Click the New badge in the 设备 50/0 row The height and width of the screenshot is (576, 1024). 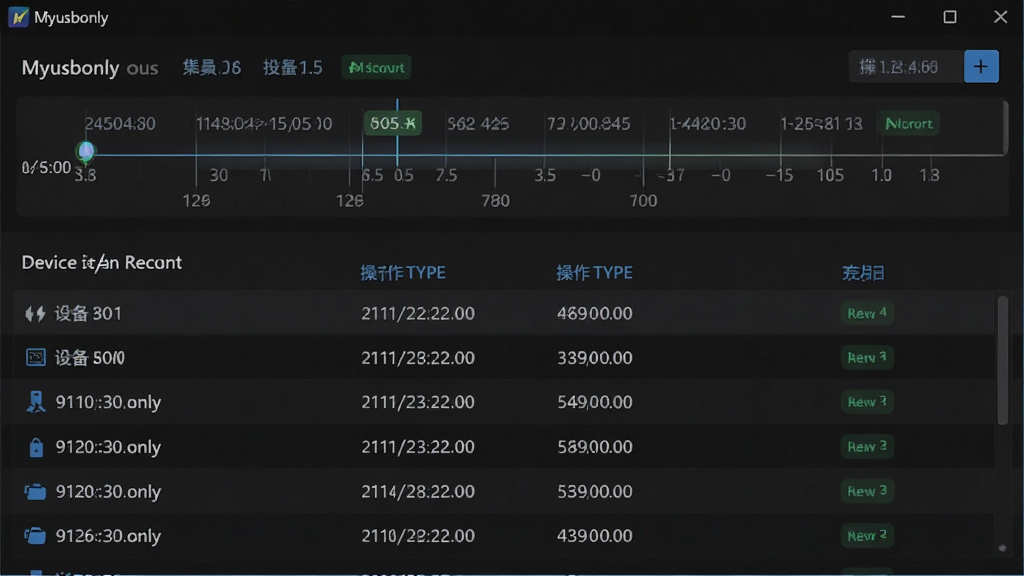(x=867, y=357)
